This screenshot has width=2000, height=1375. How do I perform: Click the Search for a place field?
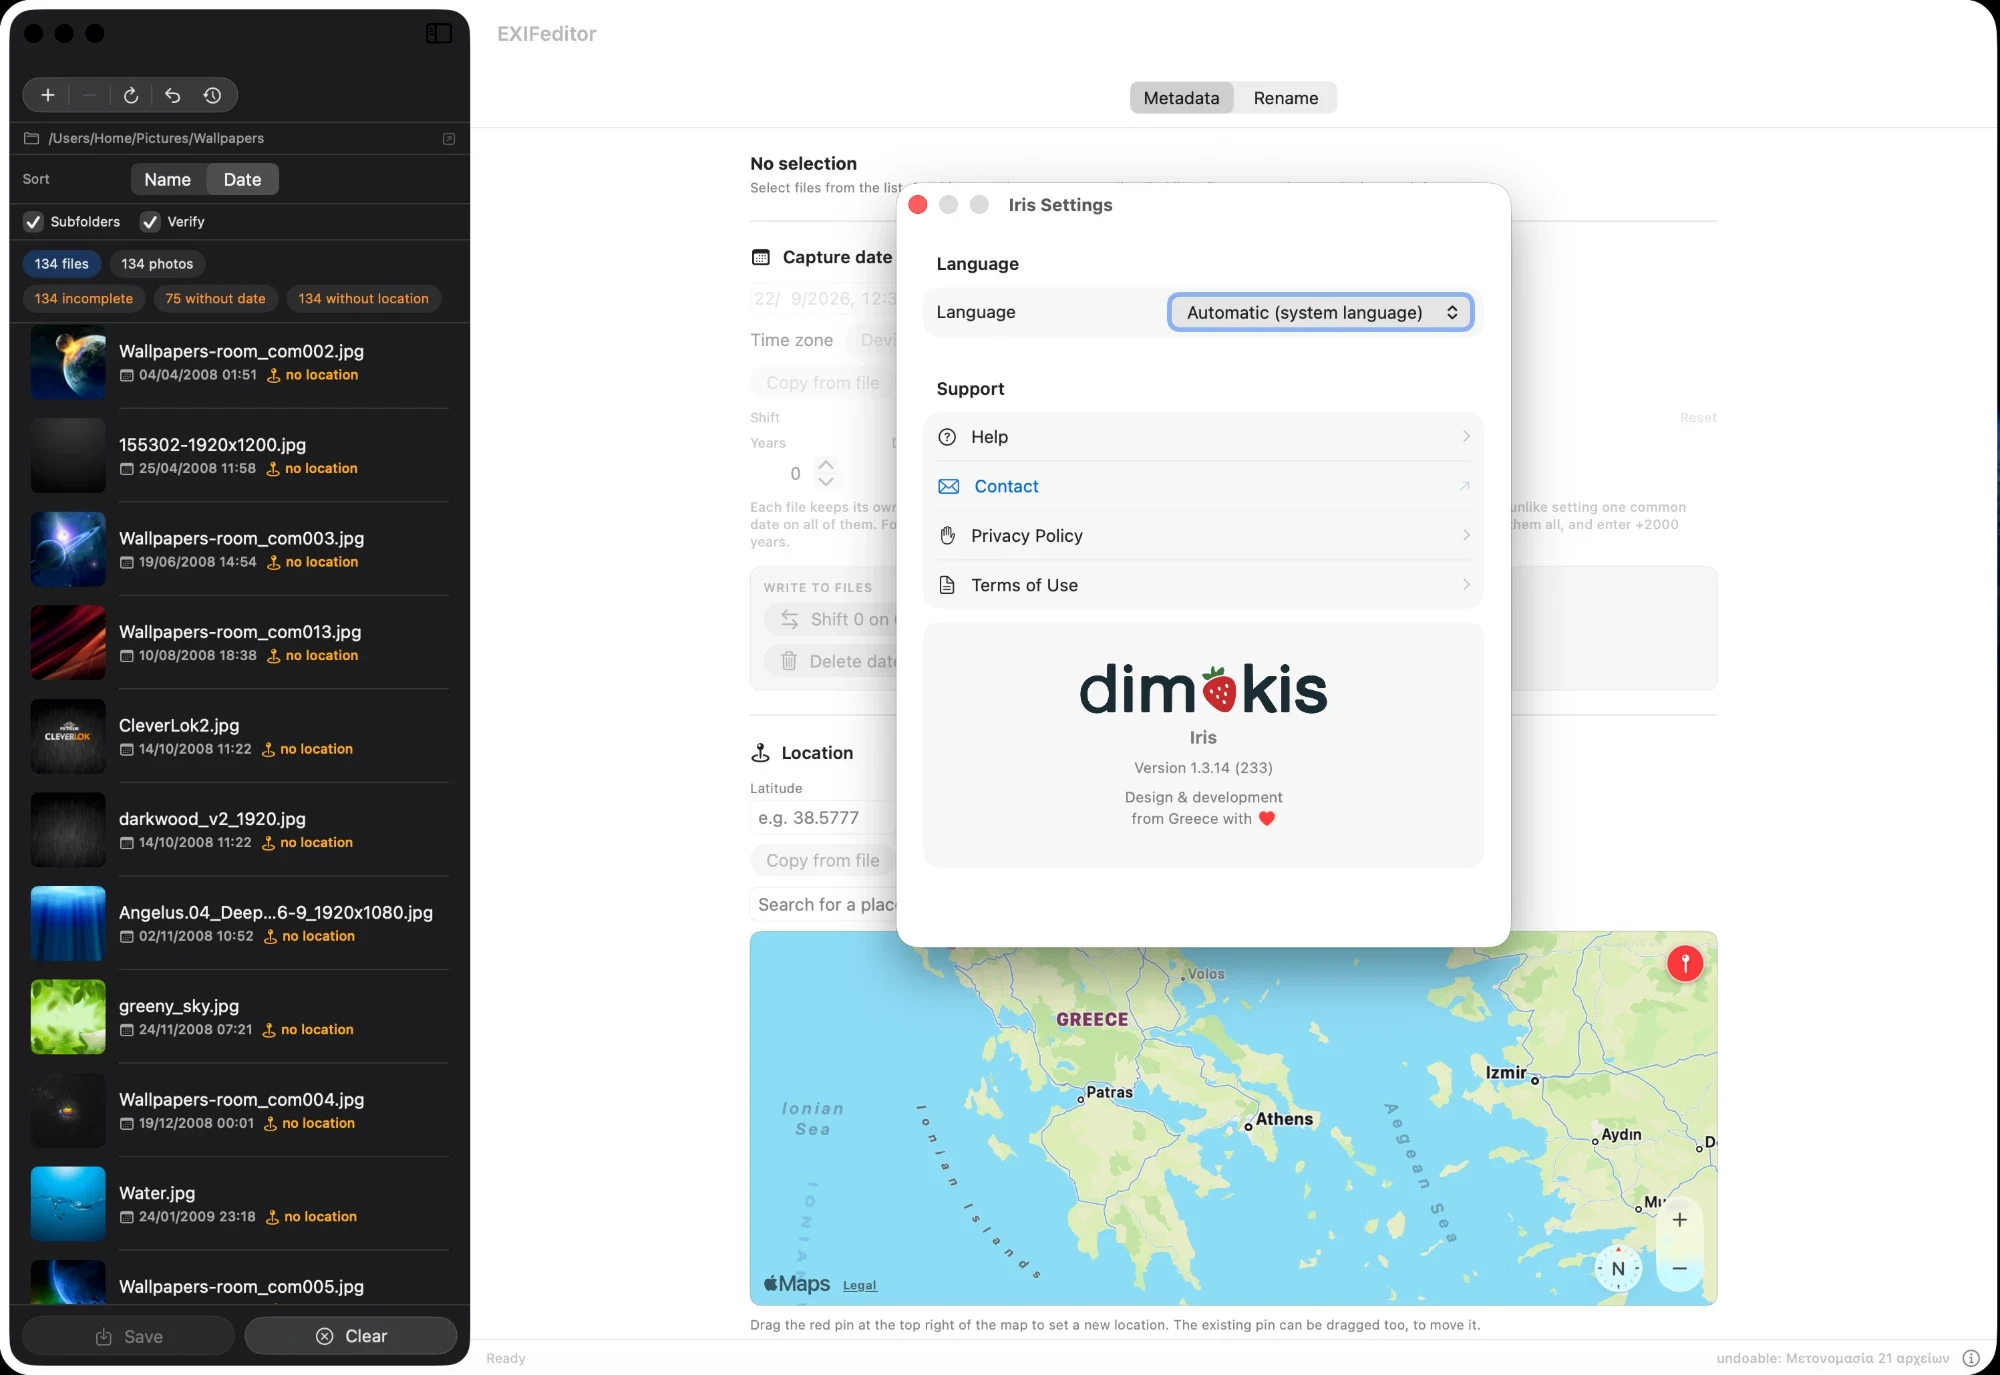click(823, 905)
